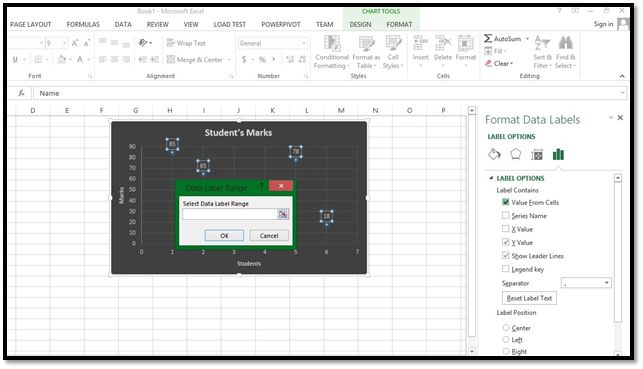
Task: Open the General number format dropdown
Action: [x=304, y=43]
